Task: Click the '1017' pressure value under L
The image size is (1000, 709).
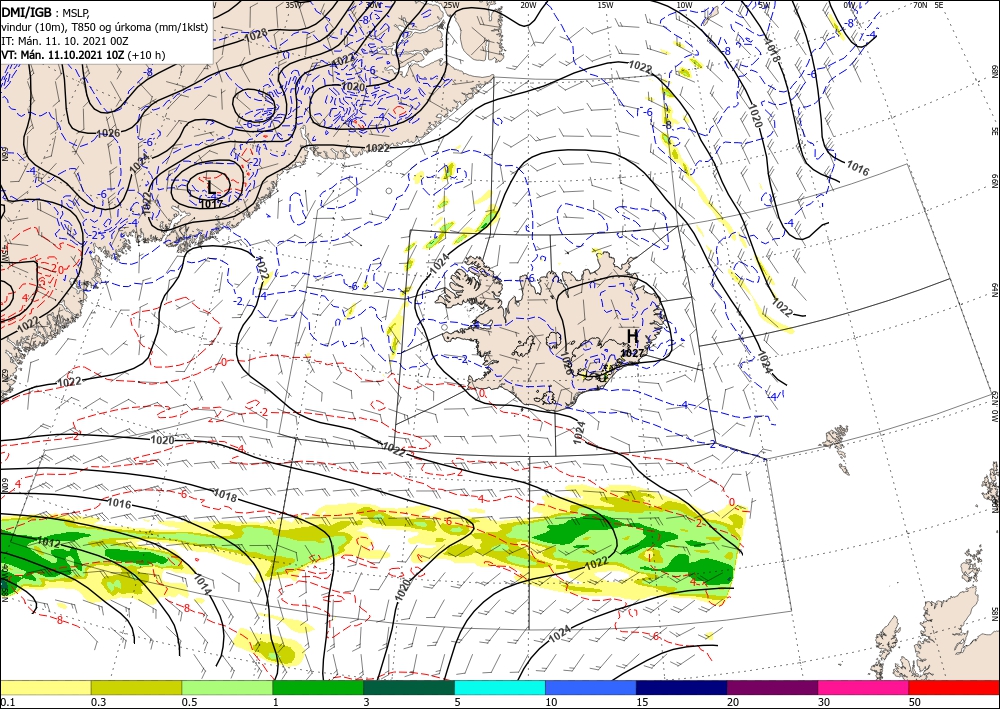Action: tap(211, 204)
